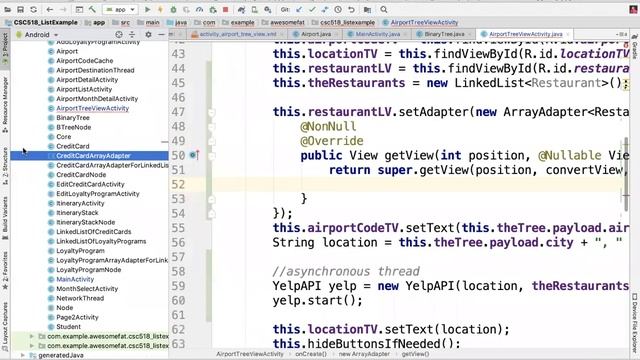Screen dimensions: 640x360
Task: Collapse the code fold at line 47
Action: tap(211, 112)
